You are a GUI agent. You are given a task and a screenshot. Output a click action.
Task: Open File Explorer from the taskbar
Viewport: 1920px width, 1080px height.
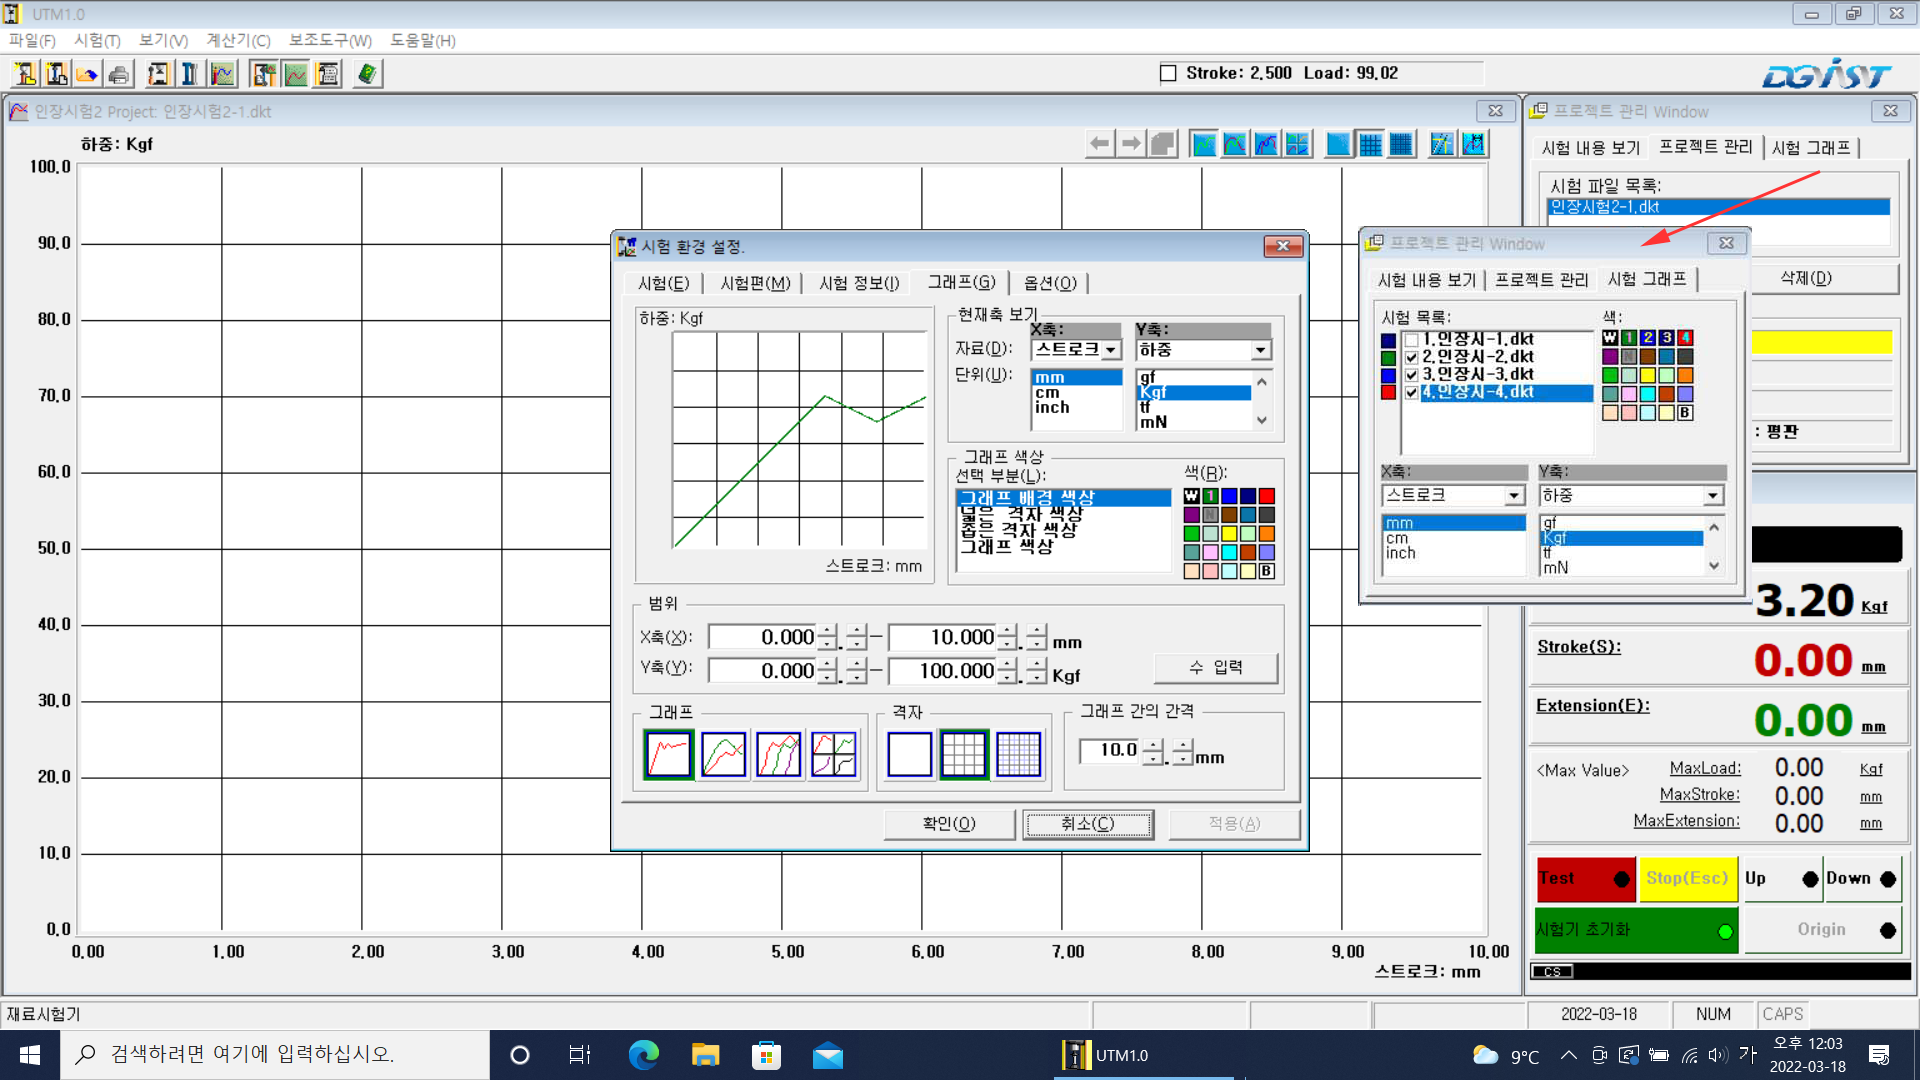(705, 1054)
